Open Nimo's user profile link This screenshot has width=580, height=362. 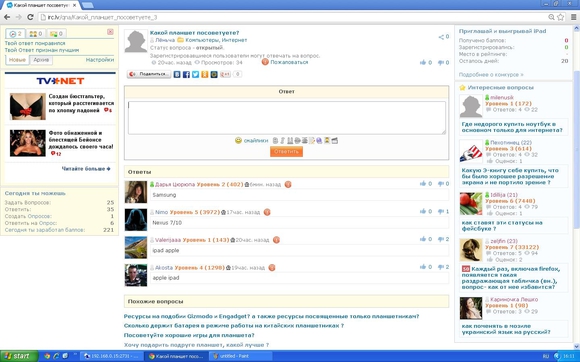162,212
